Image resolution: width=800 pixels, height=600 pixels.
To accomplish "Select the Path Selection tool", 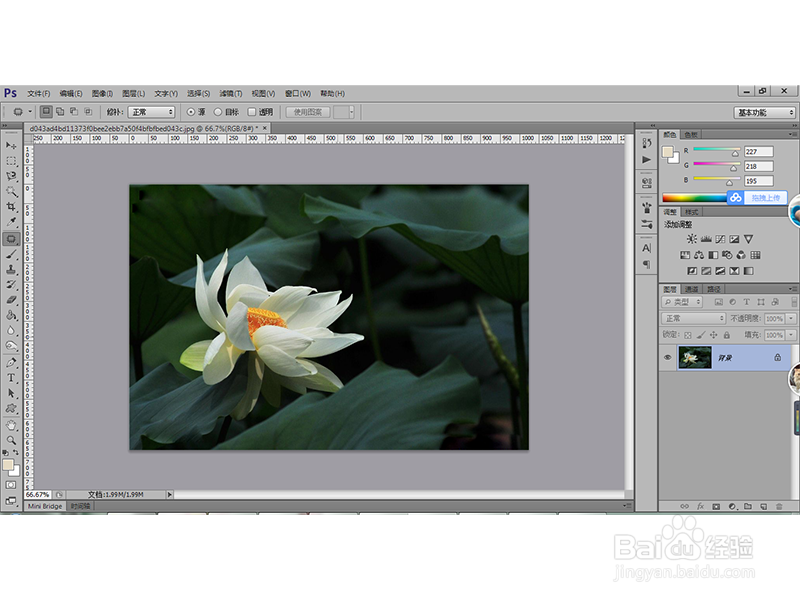I will [x=11, y=393].
